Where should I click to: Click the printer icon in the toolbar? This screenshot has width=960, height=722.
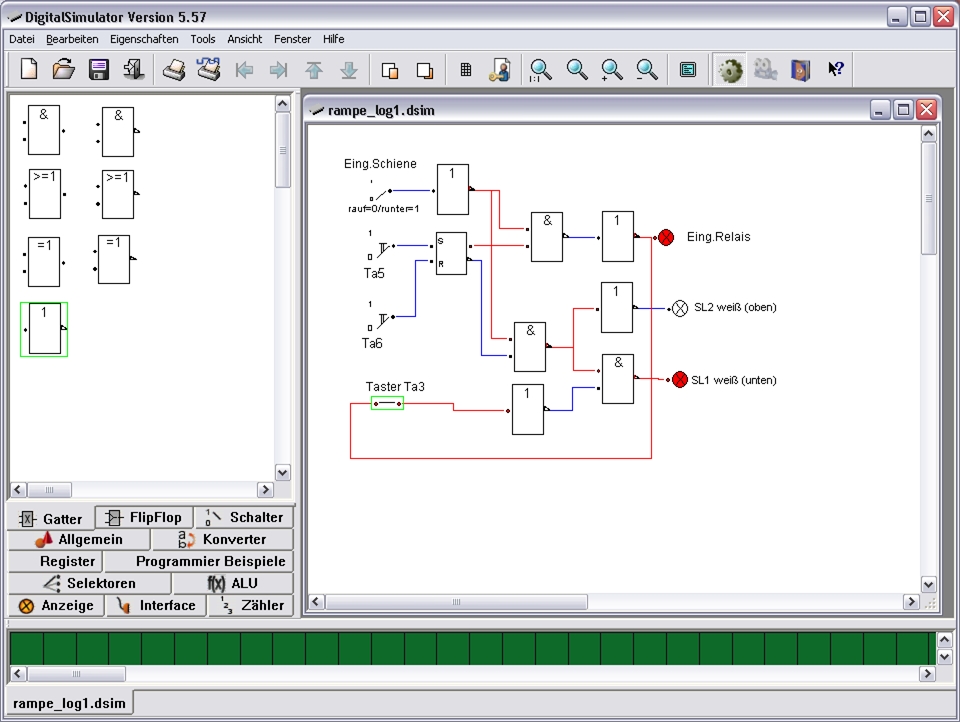[x=174, y=70]
